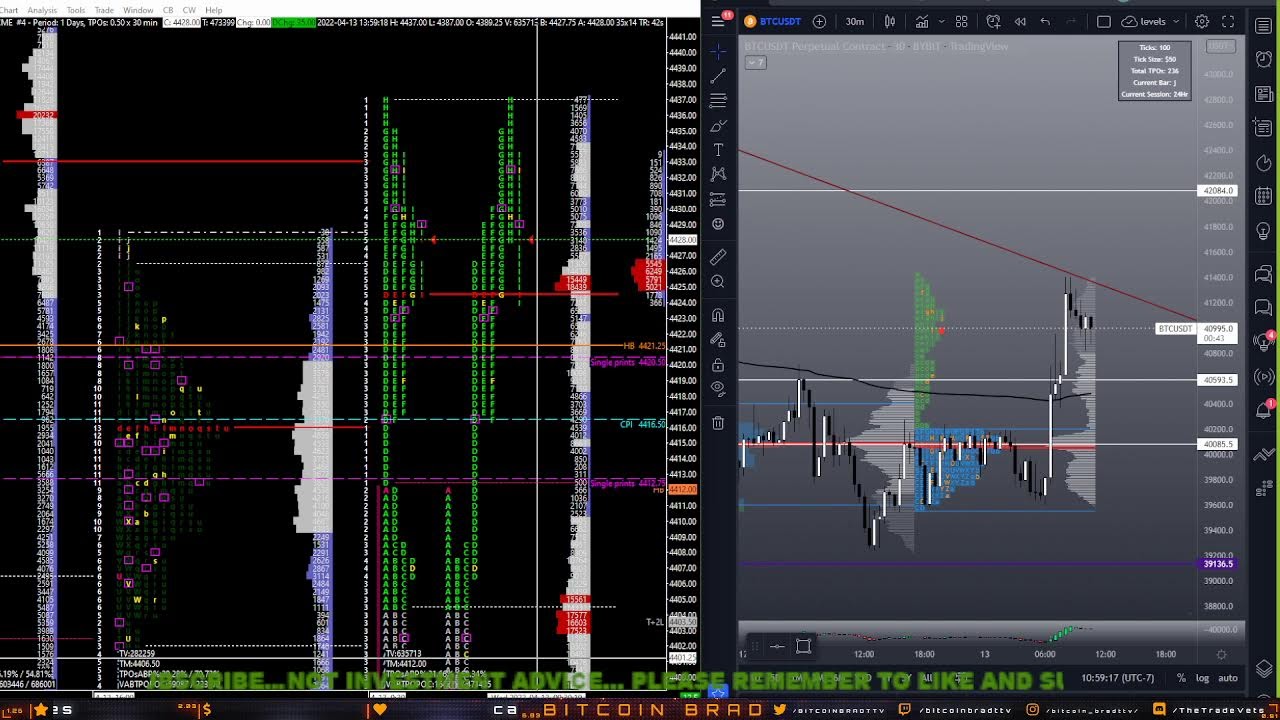Toggle stay in drawing mode
This screenshot has width=1280, height=720.
(x=718, y=340)
